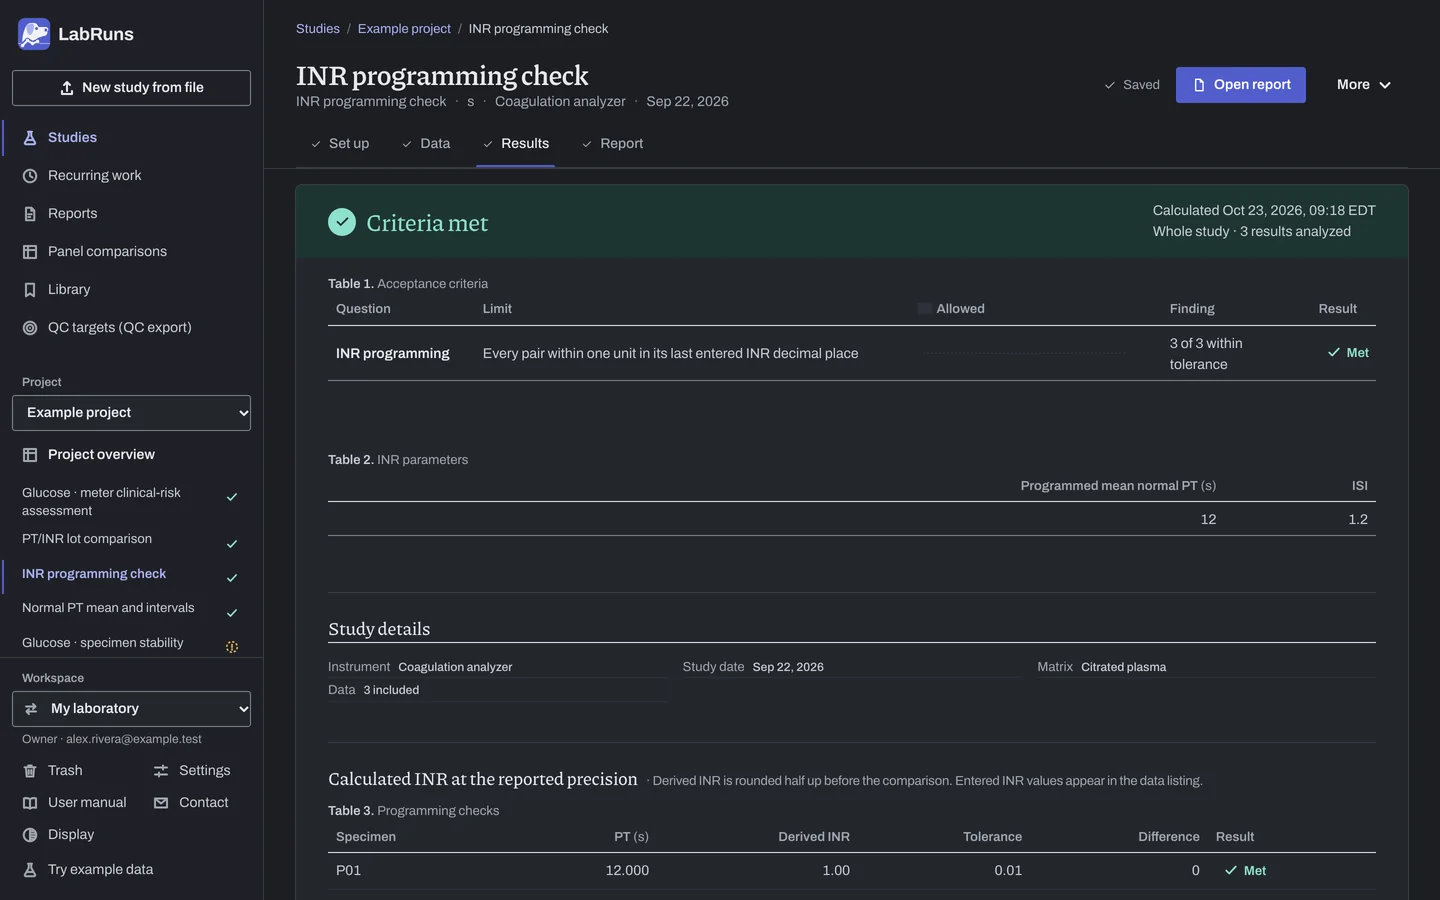
Task: Click the P01 specimen row cell
Action: [x=348, y=871]
